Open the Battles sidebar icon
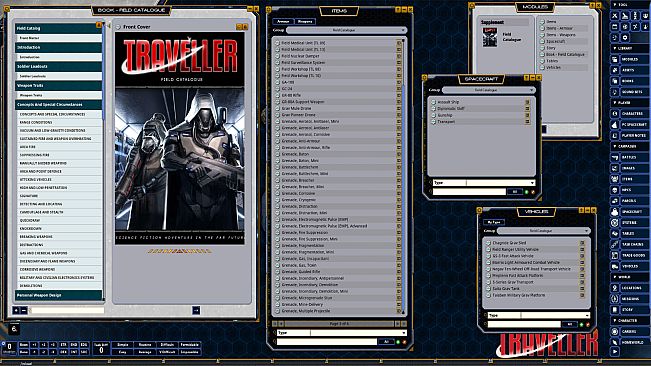 (x=615, y=157)
